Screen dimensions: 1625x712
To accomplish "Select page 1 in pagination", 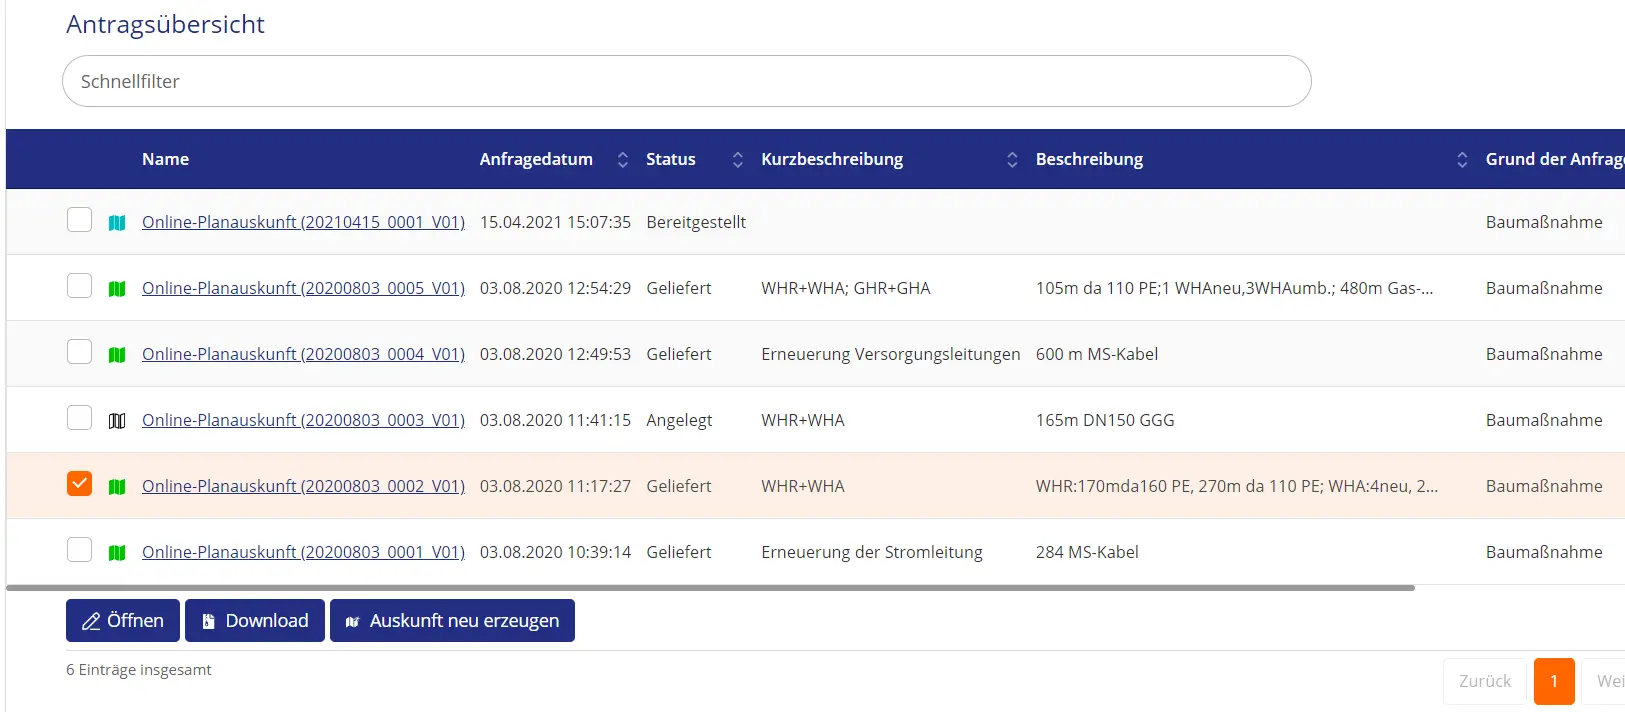I will (1554, 681).
